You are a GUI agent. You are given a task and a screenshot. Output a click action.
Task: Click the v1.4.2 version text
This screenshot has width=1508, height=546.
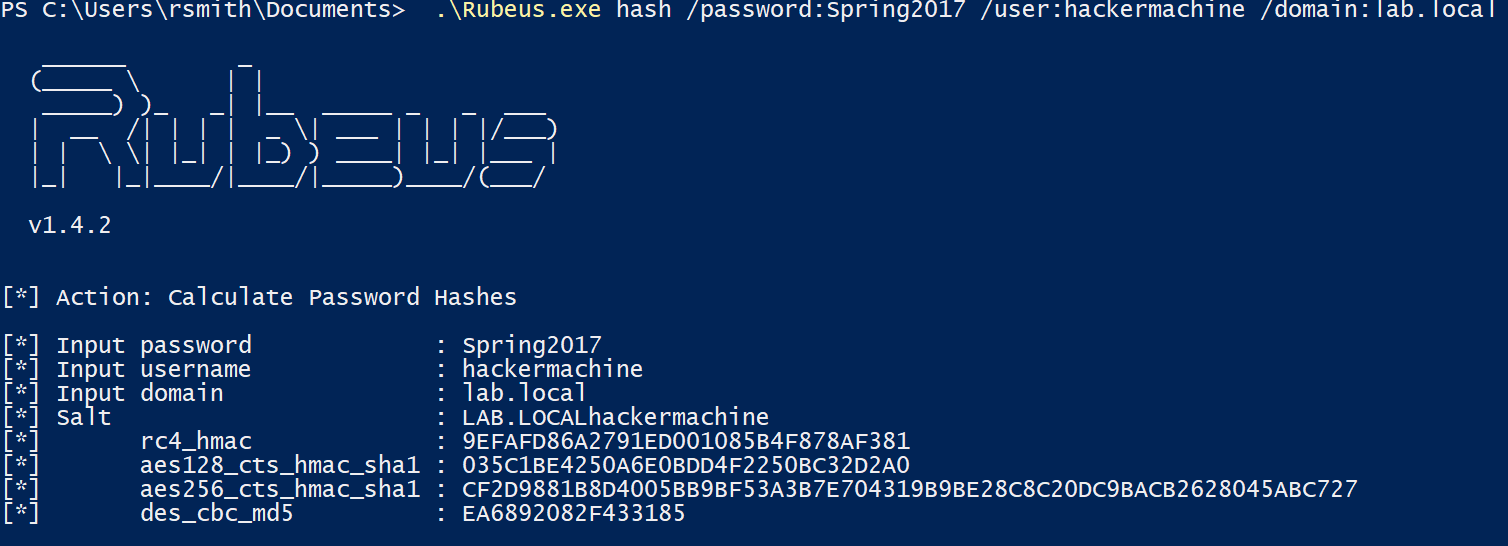coord(69,226)
